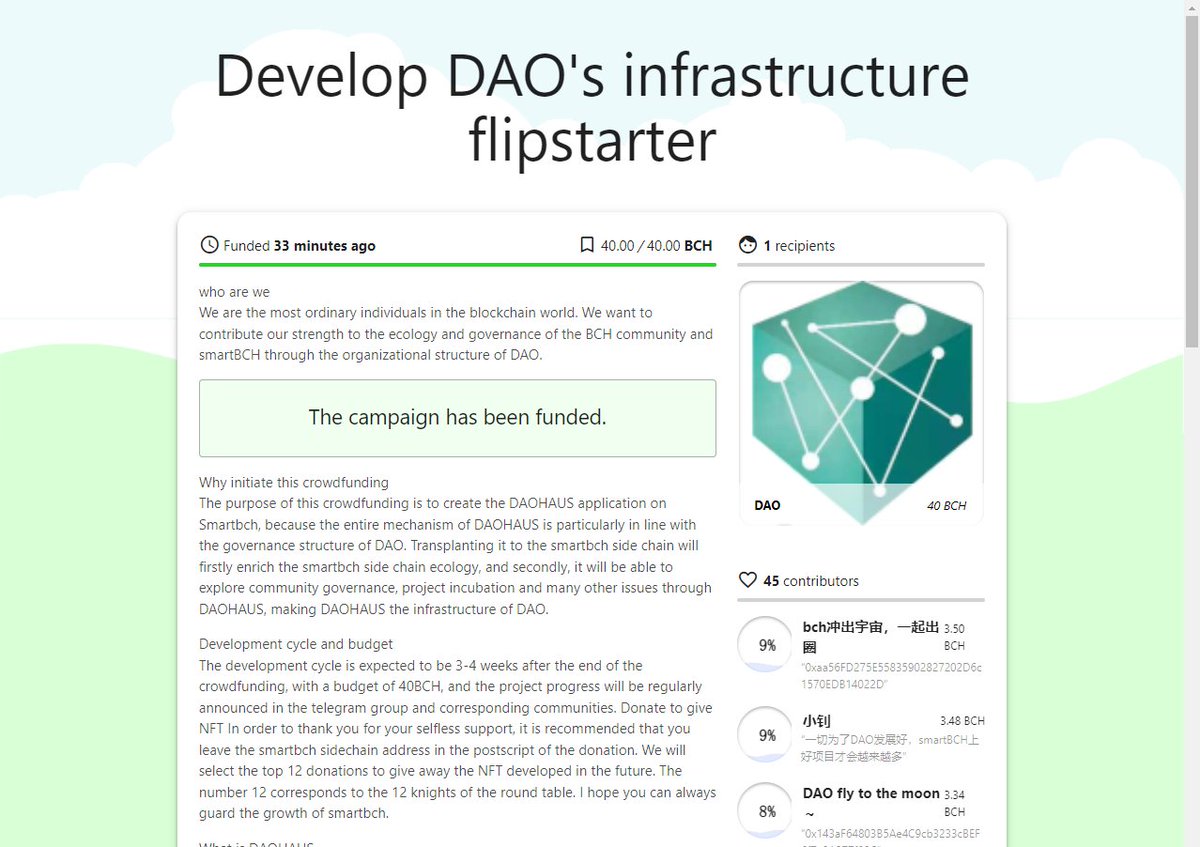The width and height of the screenshot is (1200, 847).
Task: Click the 45 contributors heading
Action: coord(810,580)
